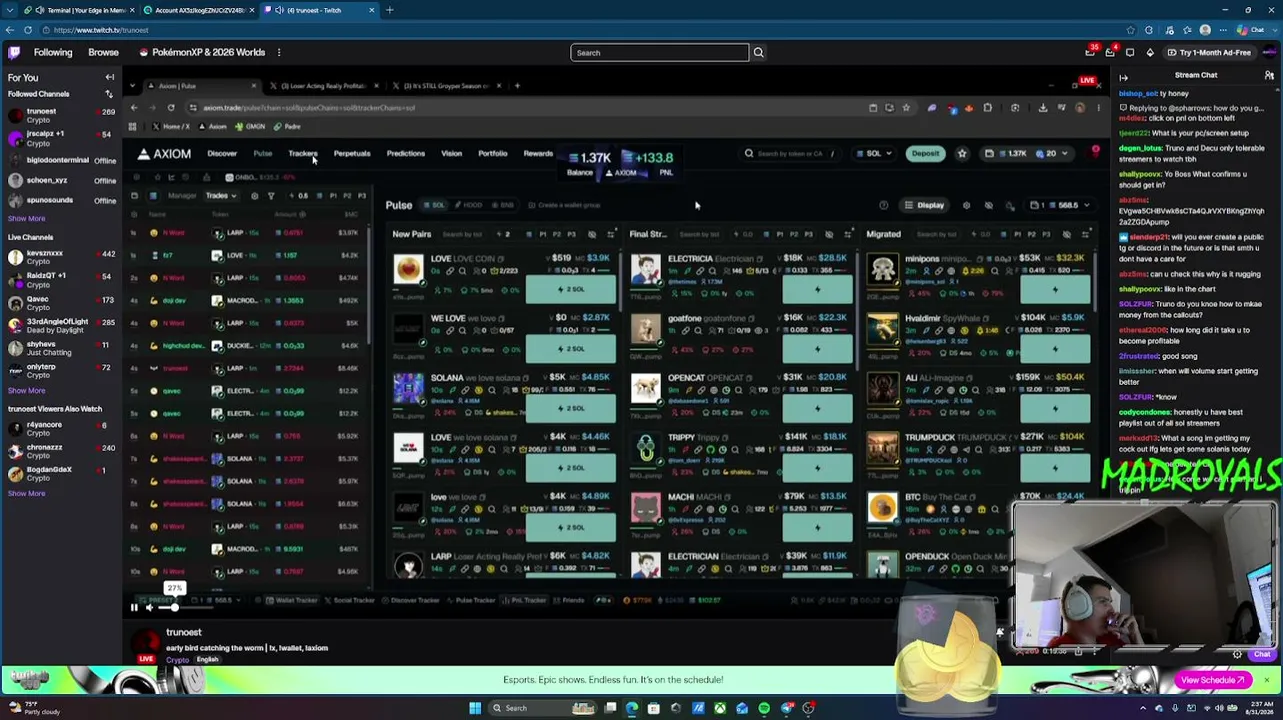1283x720 pixels.
Task: Toggle the SOL chain in Pulse header
Action: (x=434, y=205)
